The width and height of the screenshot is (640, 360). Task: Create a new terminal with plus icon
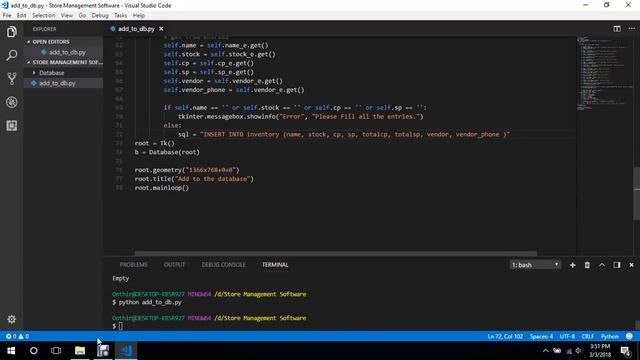coord(572,265)
